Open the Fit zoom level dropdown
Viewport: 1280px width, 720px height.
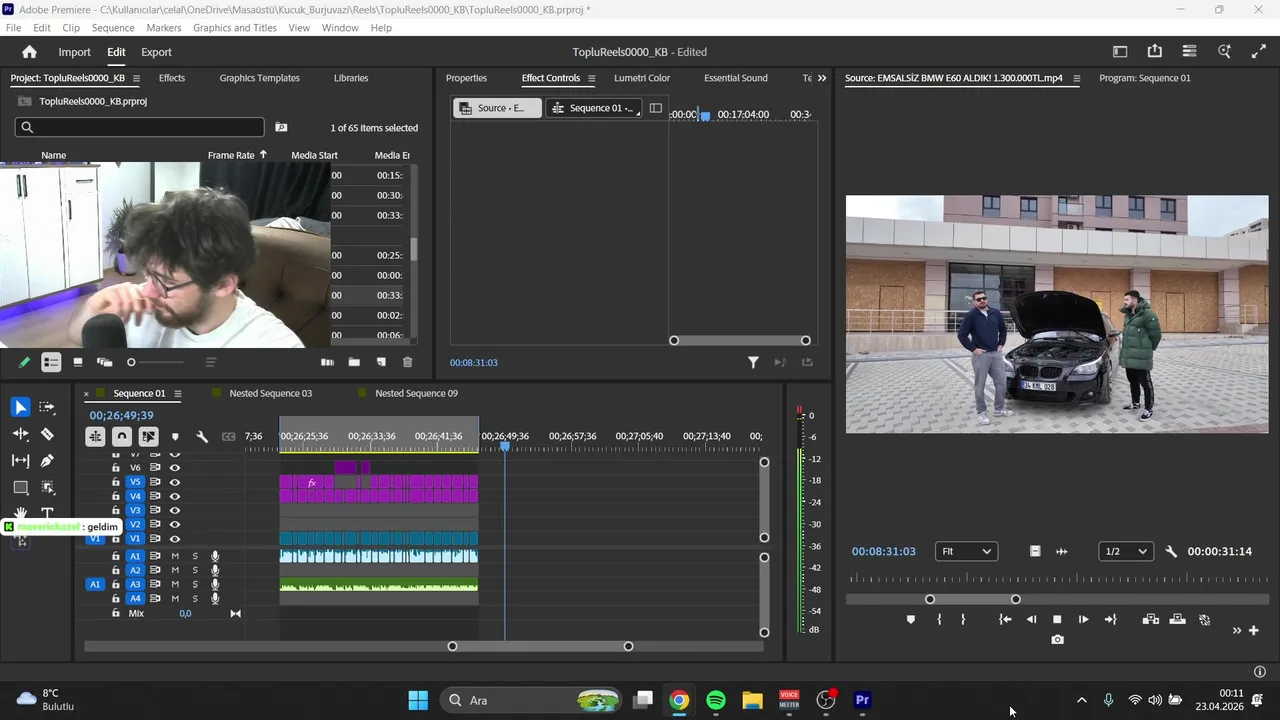pyautogui.click(x=966, y=551)
